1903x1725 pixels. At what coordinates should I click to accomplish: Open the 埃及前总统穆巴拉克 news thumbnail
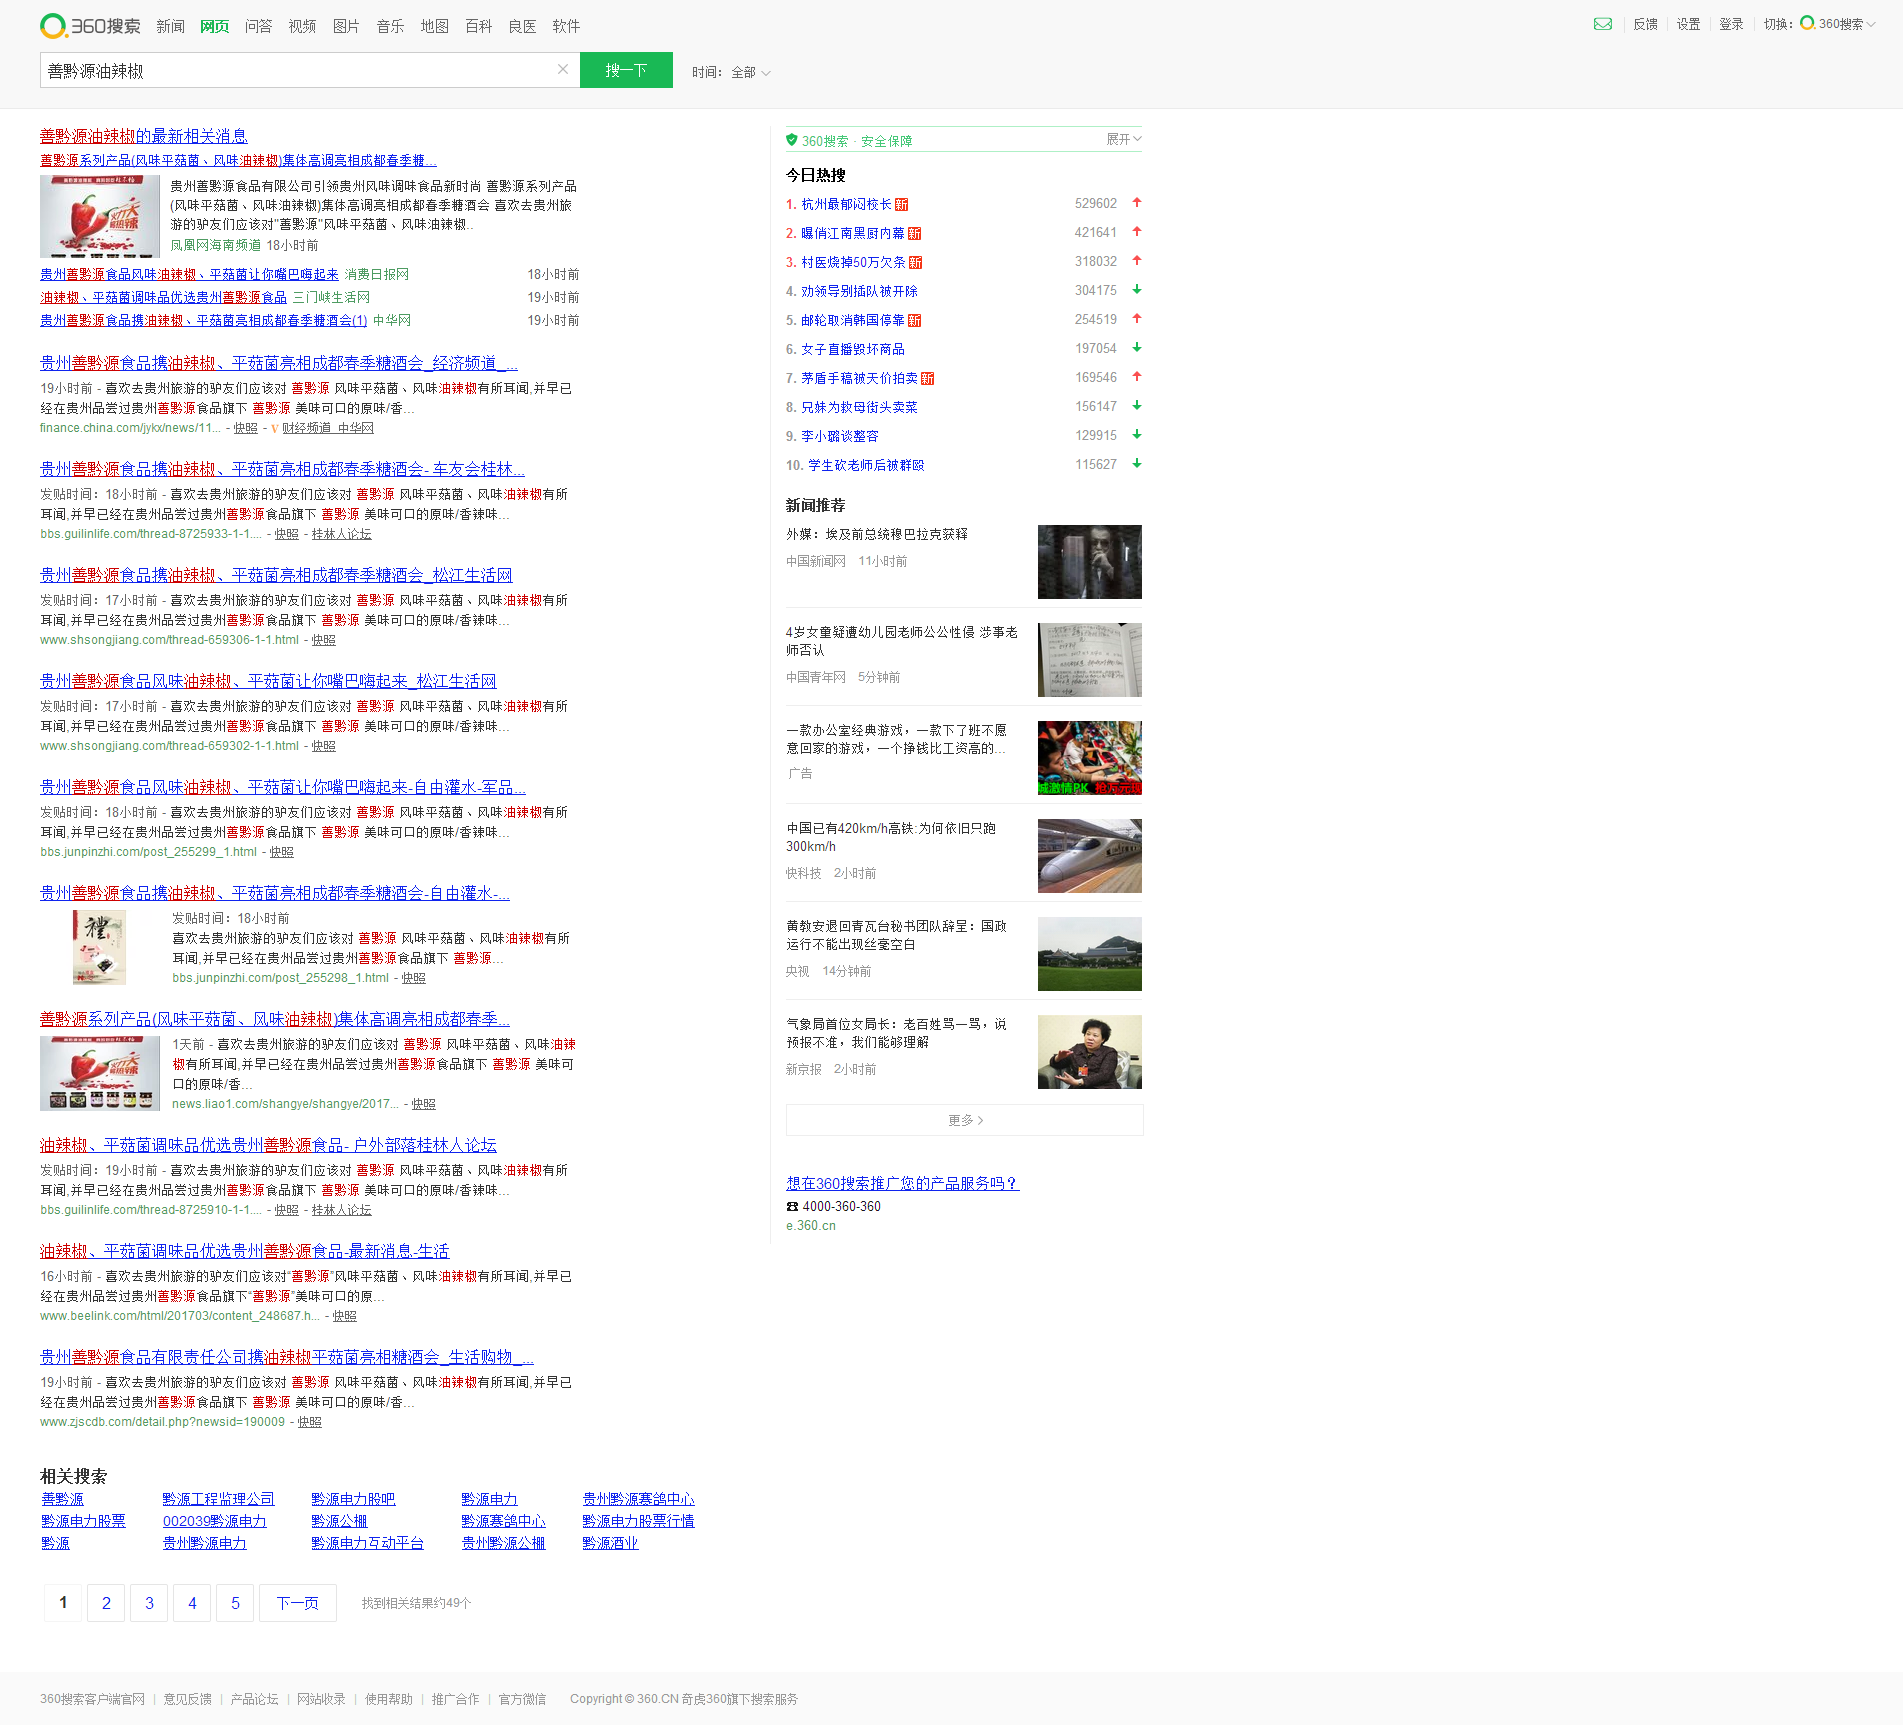click(1089, 562)
